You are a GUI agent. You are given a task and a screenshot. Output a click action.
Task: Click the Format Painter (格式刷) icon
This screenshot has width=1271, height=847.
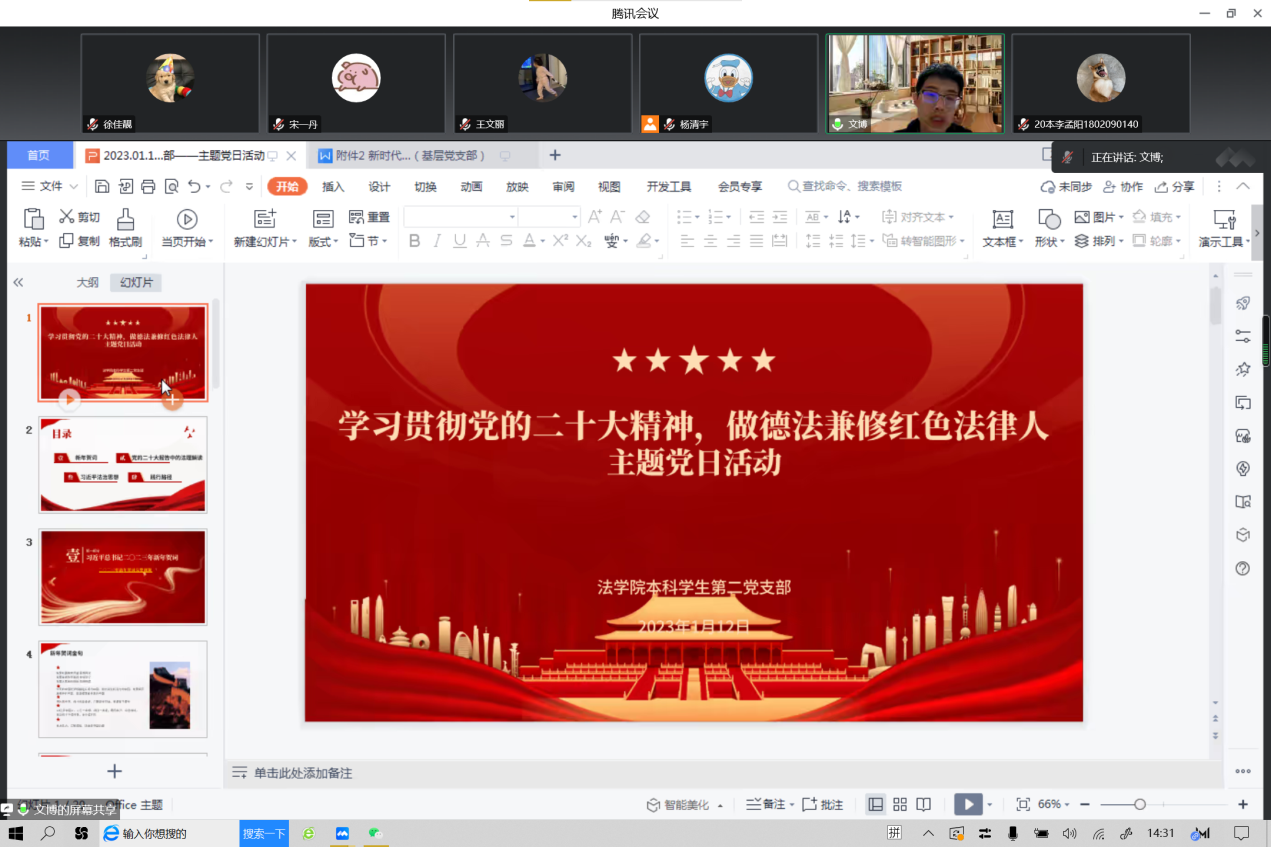click(125, 219)
